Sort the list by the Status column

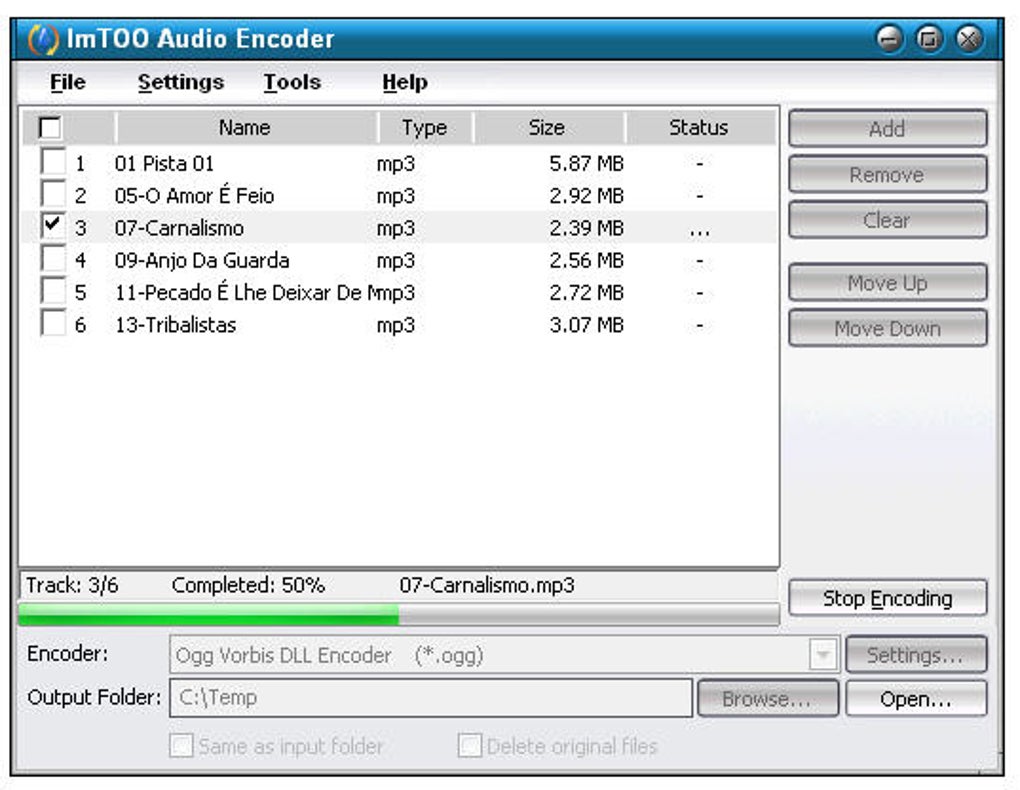[700, 128]
